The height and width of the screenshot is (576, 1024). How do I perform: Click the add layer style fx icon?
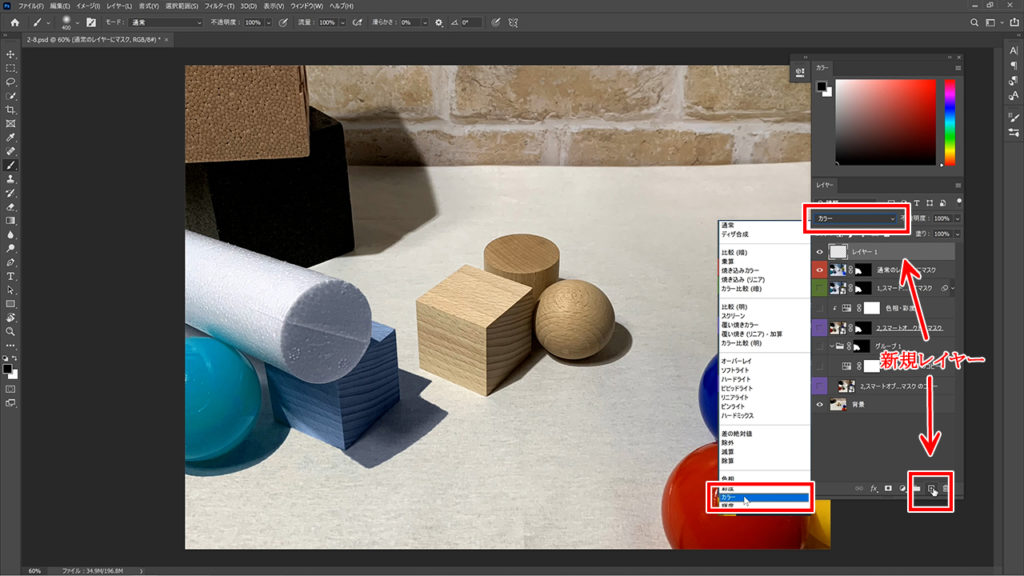(x=873, y=488)
